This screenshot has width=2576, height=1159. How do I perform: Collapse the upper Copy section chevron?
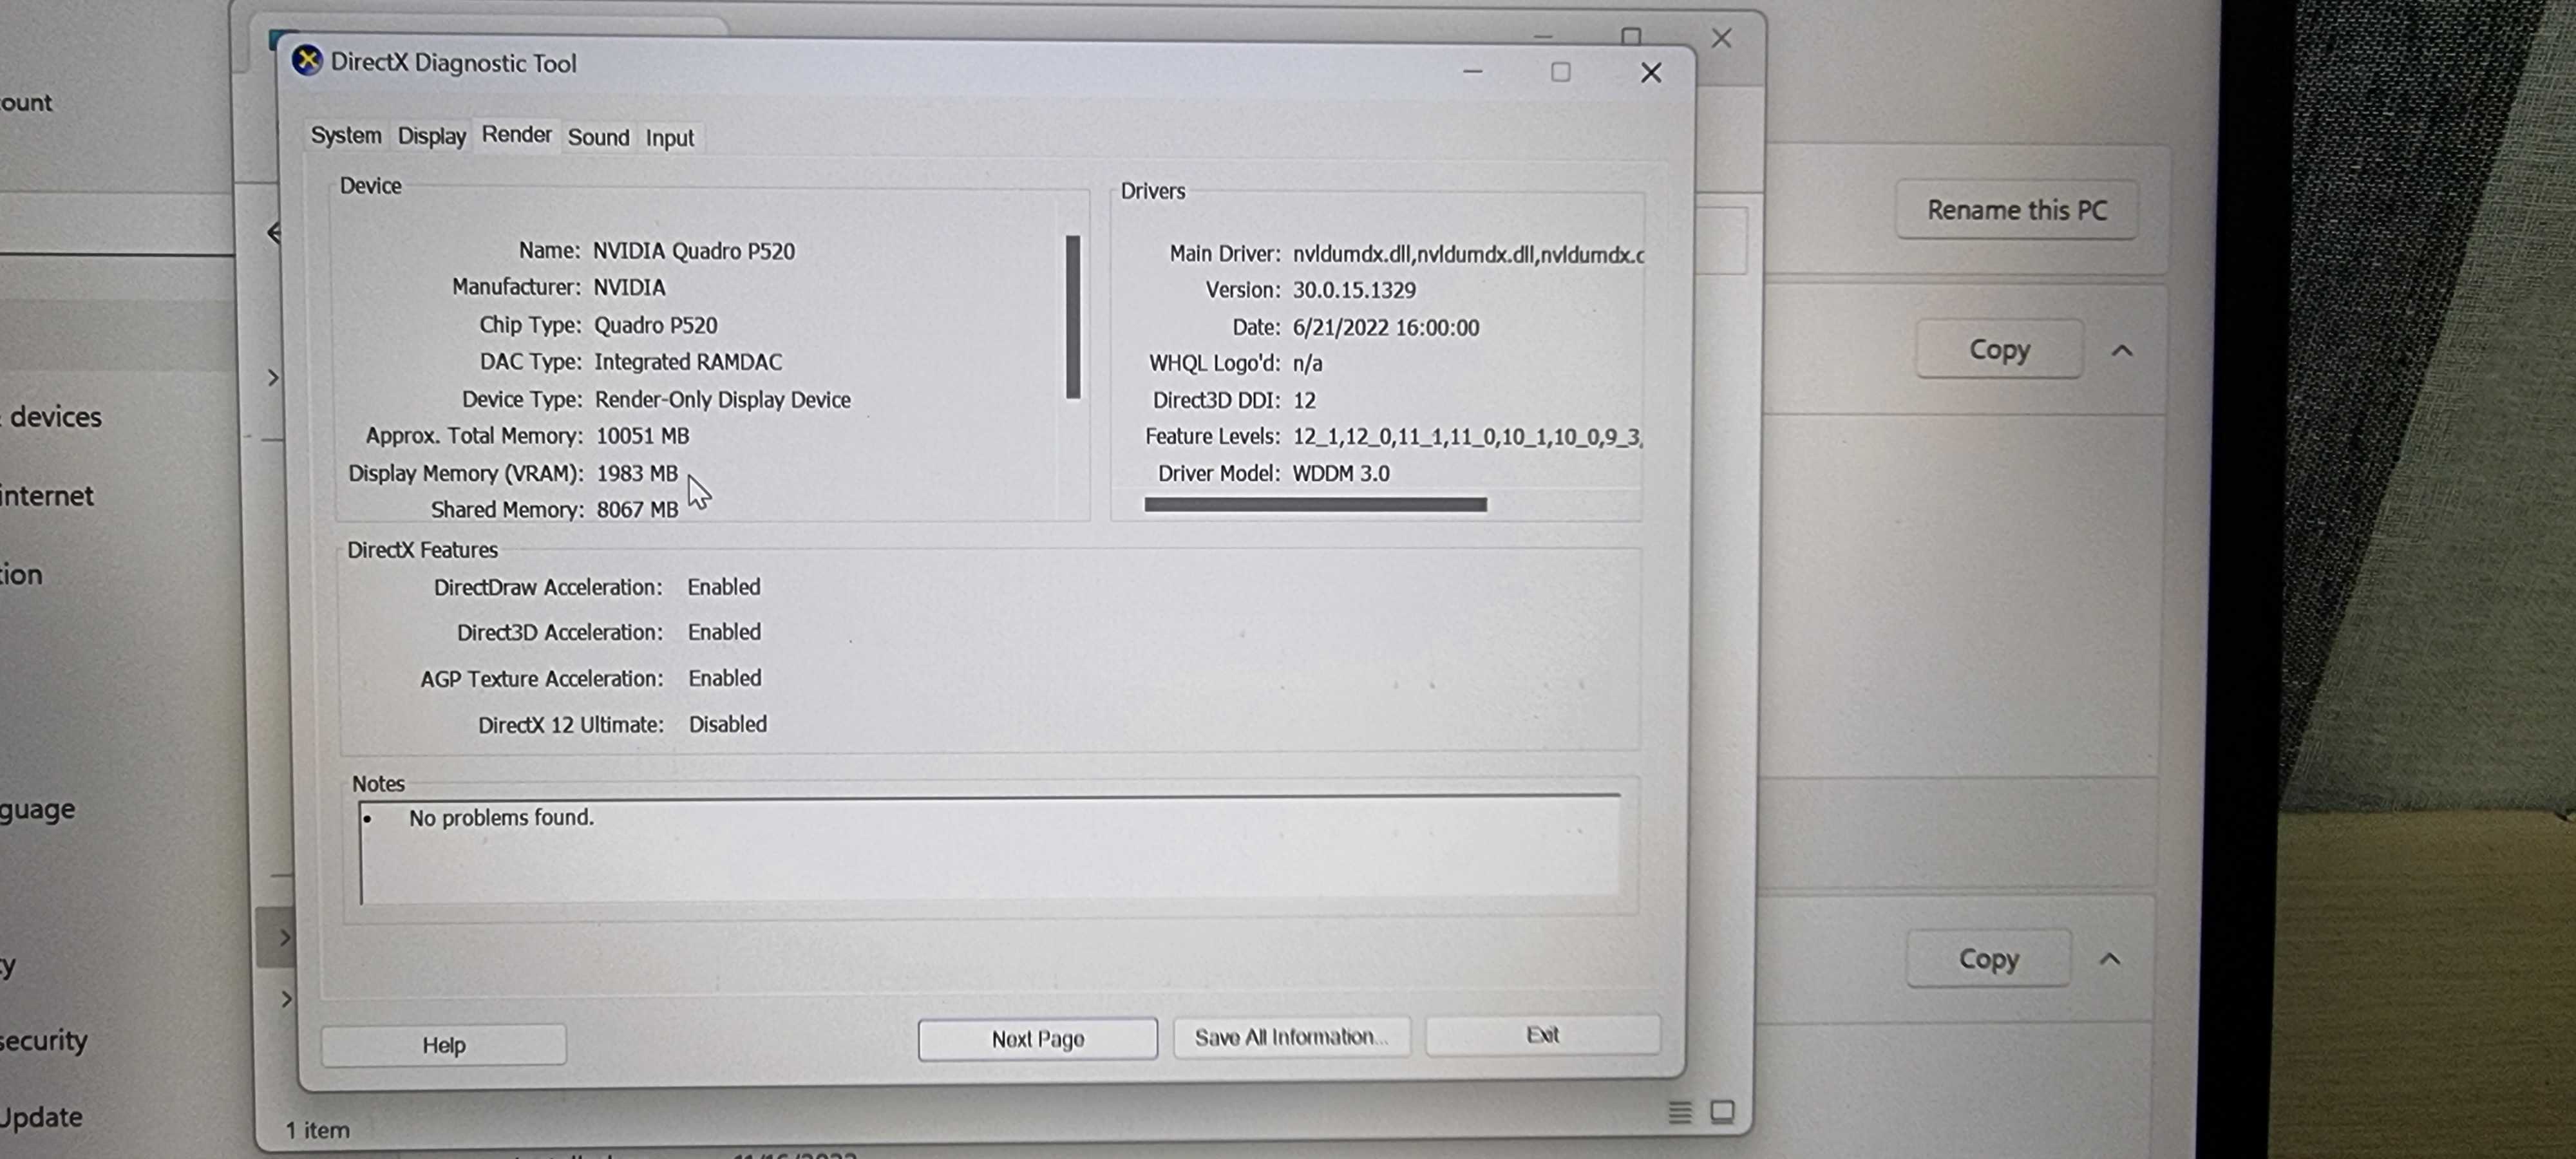click(2122, 351)
